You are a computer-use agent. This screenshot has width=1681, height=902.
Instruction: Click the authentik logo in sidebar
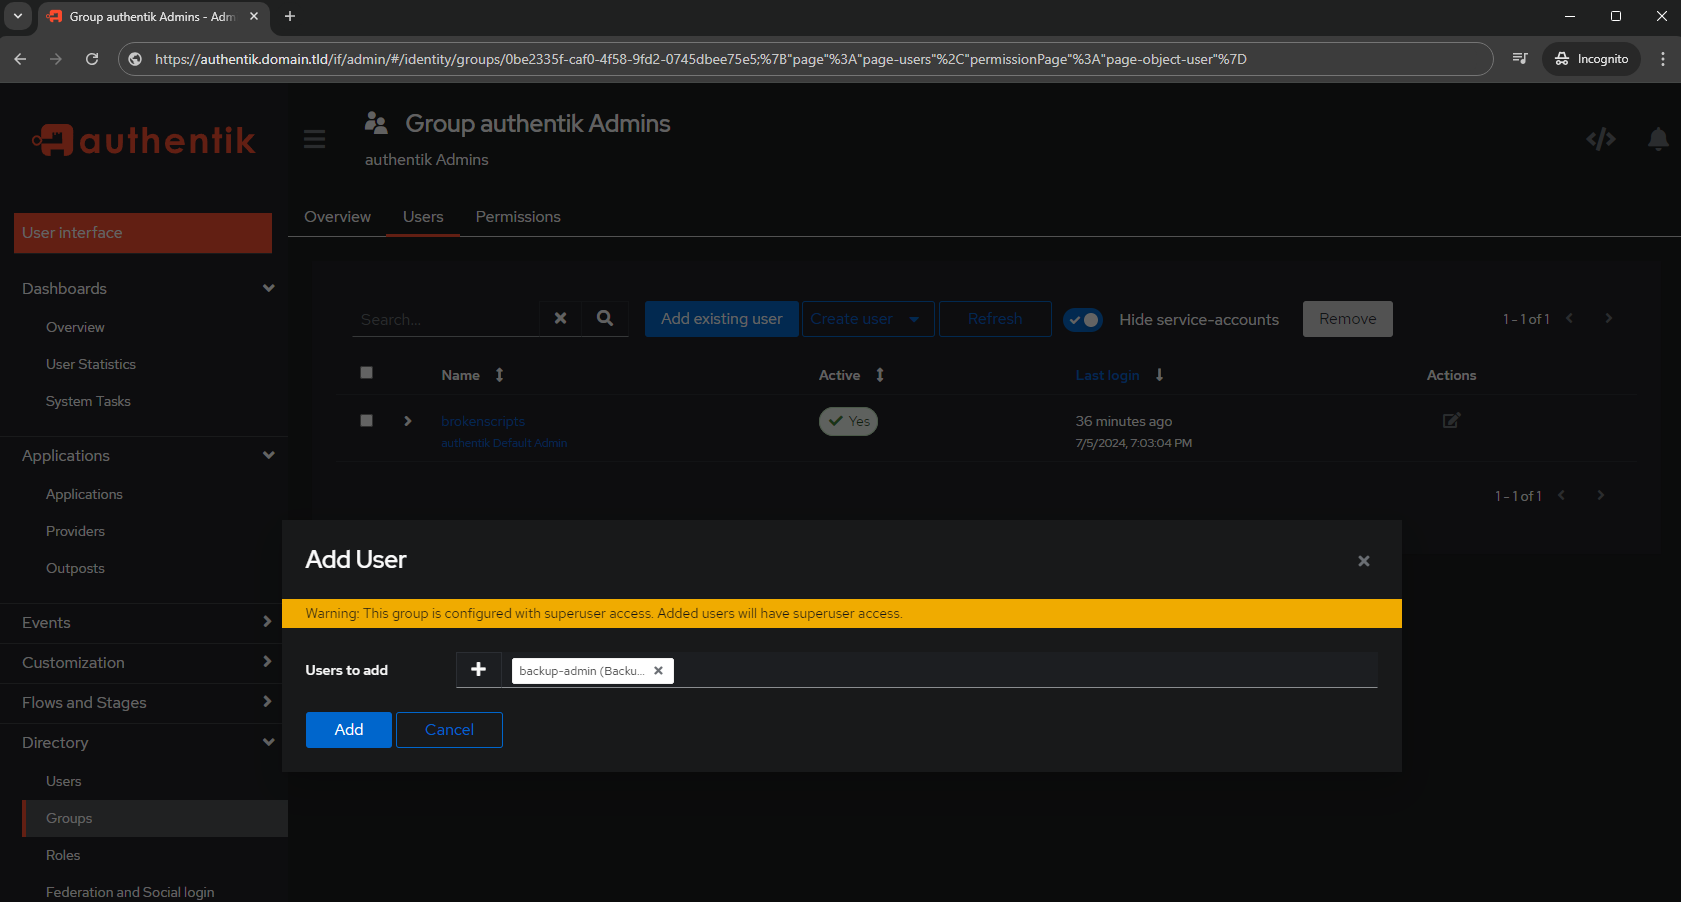click(x=144, y=140)
